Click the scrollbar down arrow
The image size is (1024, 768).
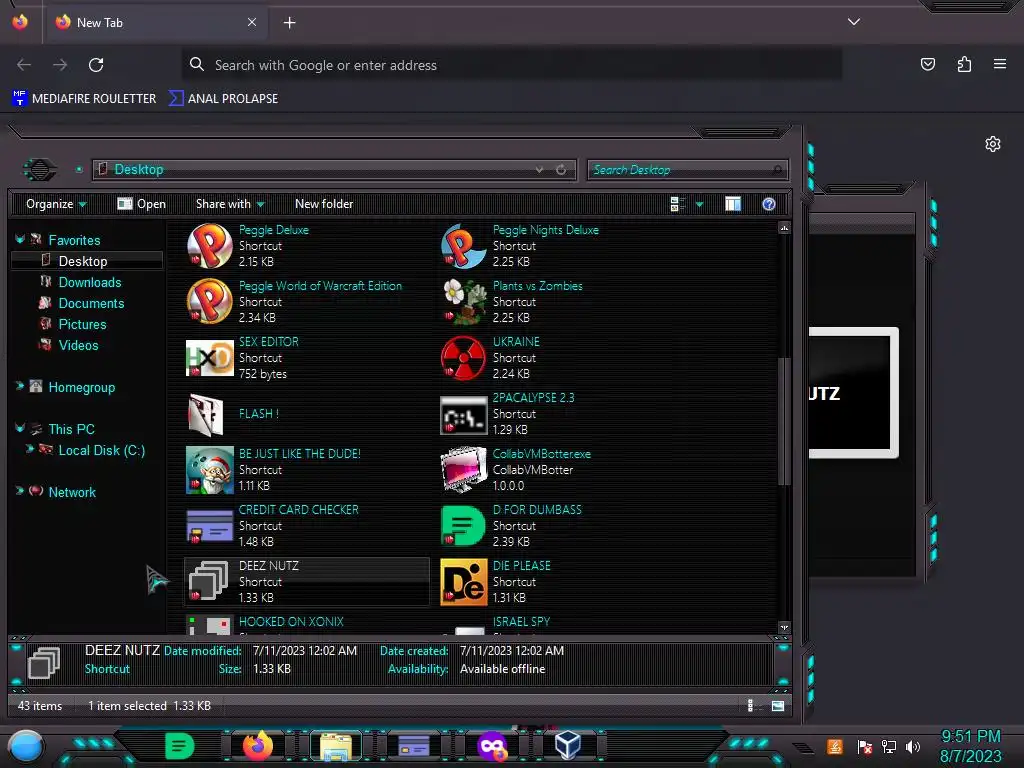(784, 627)
